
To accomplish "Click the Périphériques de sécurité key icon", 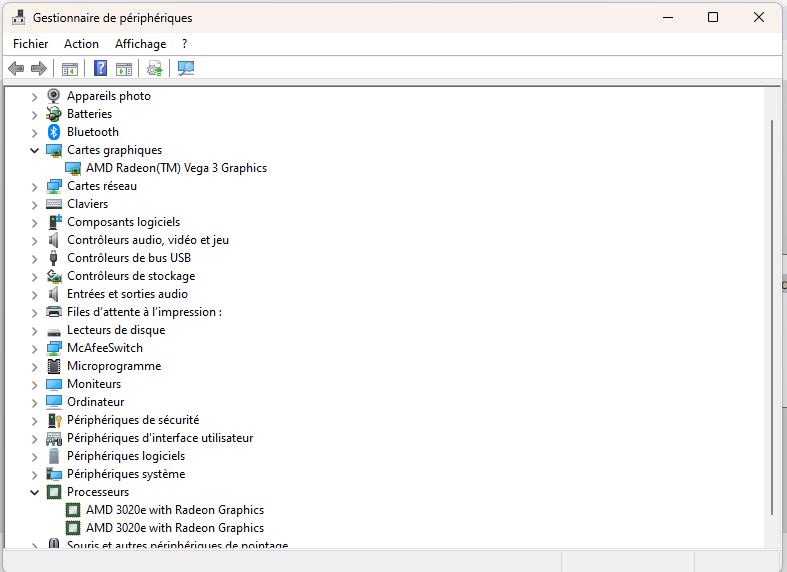I will (54, 420).
